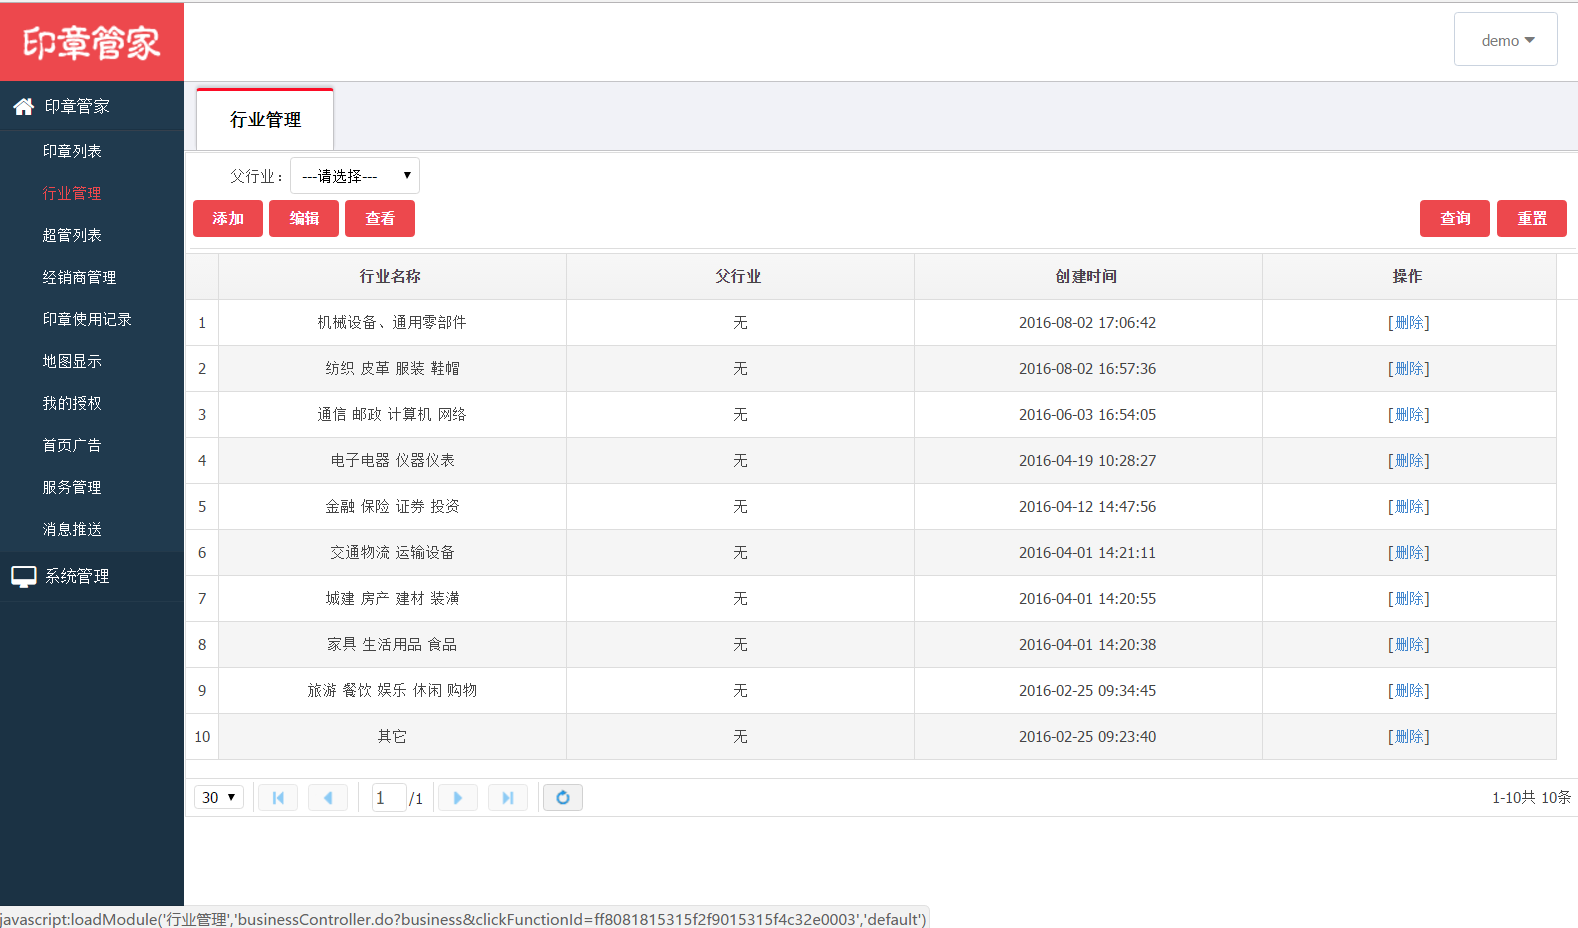Click the 1-10共 10条 record count

coord(1531,797)
